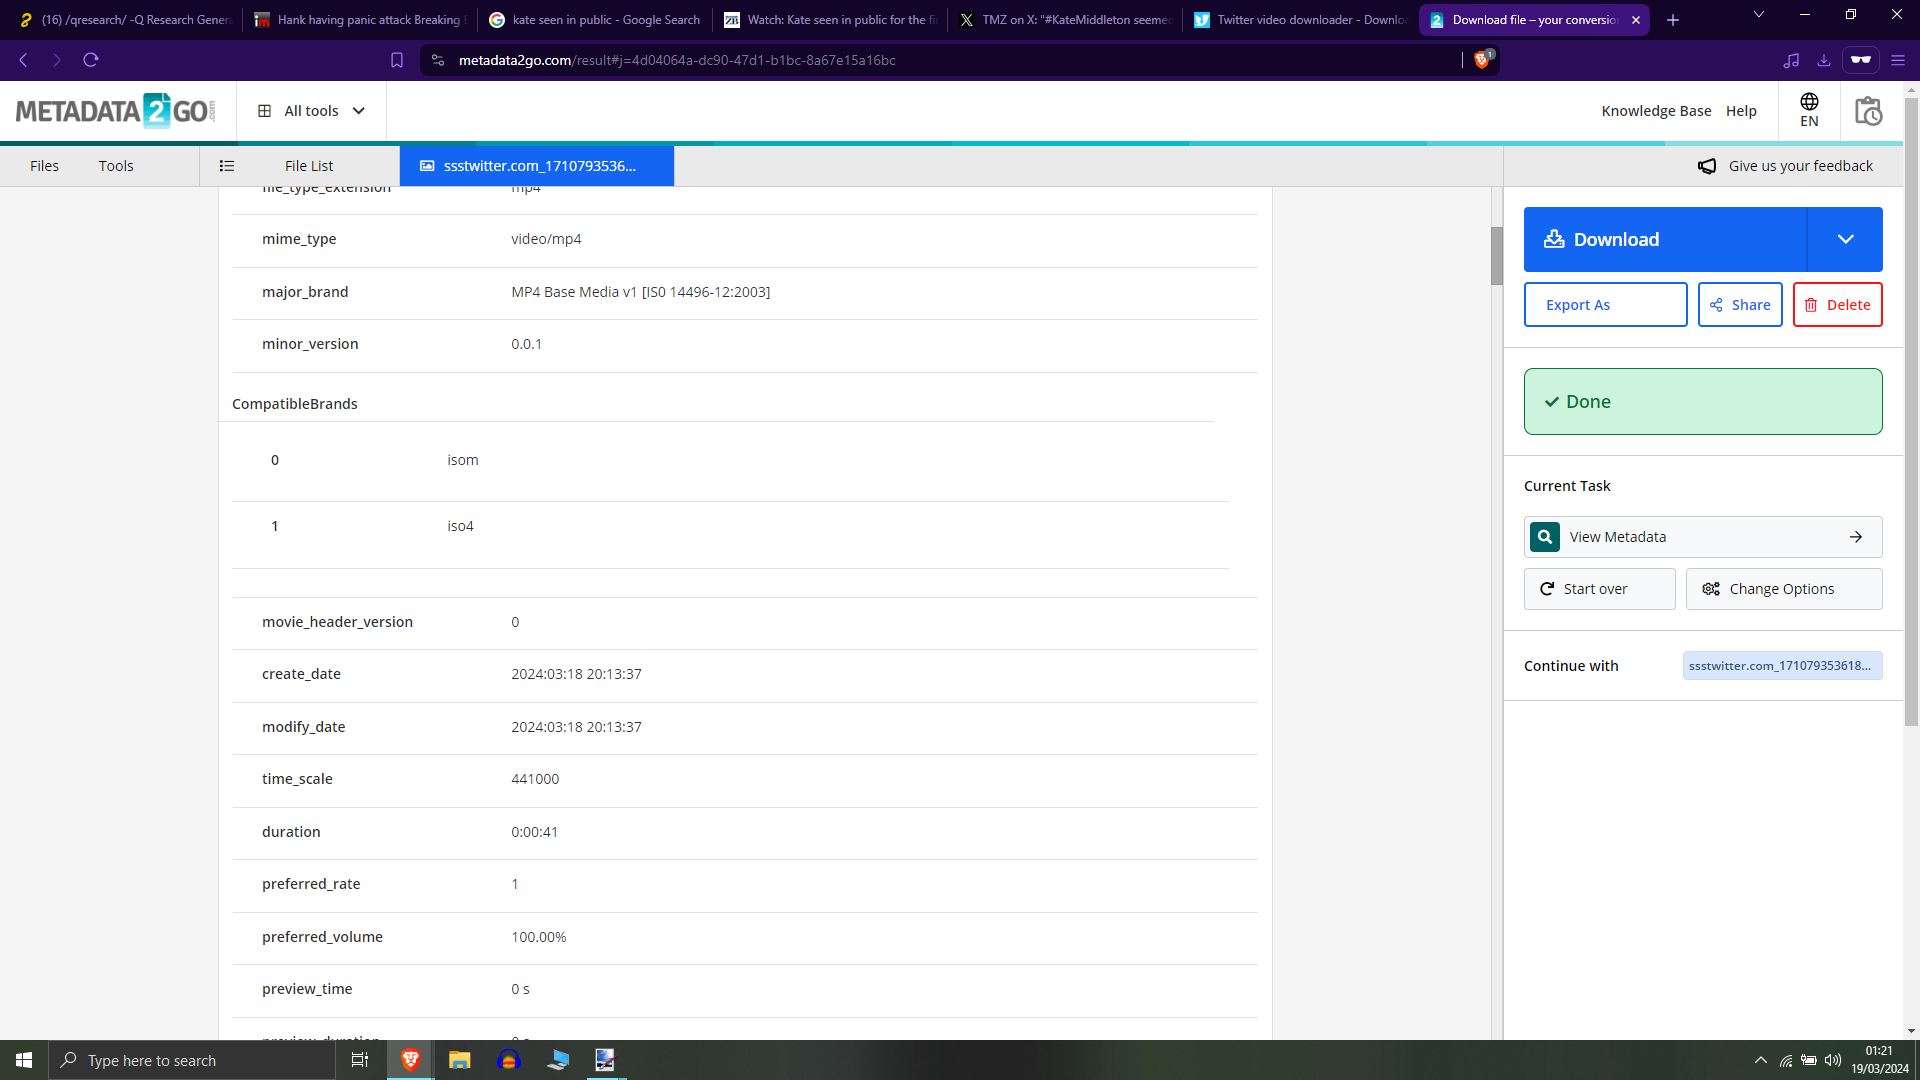Click the metadata2go.com address bar

tap(940, 60)
